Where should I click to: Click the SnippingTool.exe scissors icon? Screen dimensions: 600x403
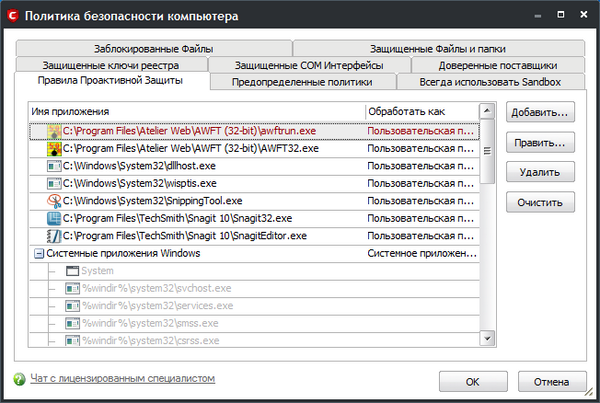(x=53, y=200)
